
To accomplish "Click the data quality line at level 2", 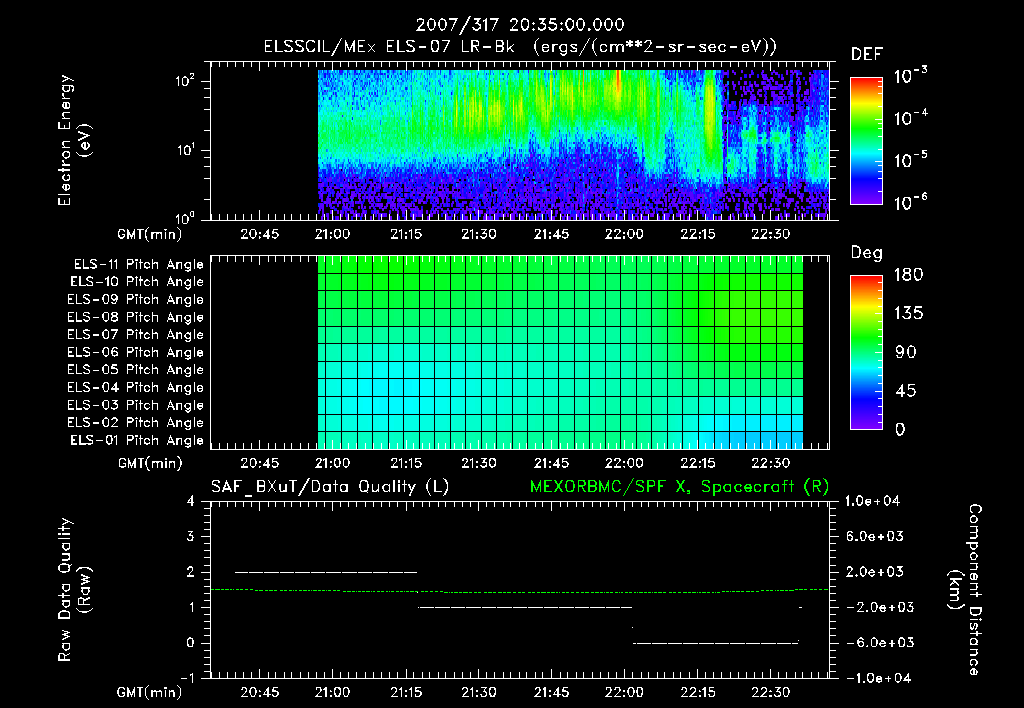I will [326, 572].
